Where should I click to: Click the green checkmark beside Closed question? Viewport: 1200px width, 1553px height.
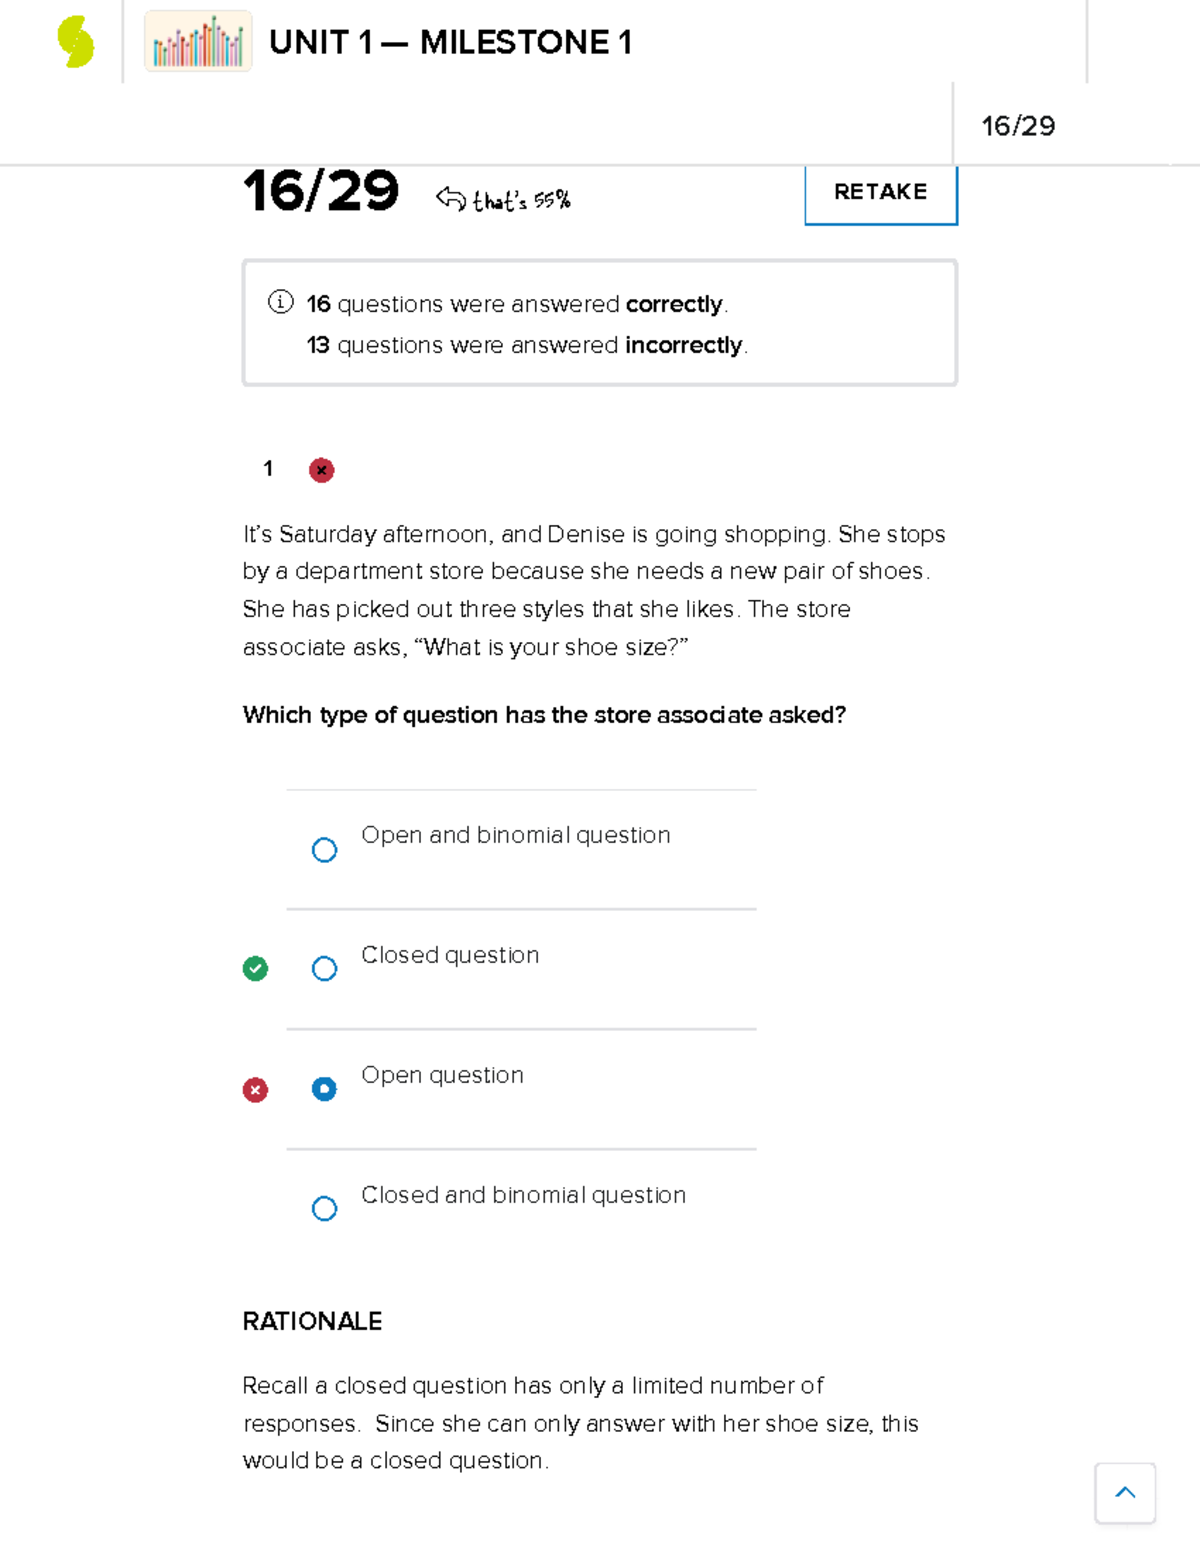tap(255, 968)
